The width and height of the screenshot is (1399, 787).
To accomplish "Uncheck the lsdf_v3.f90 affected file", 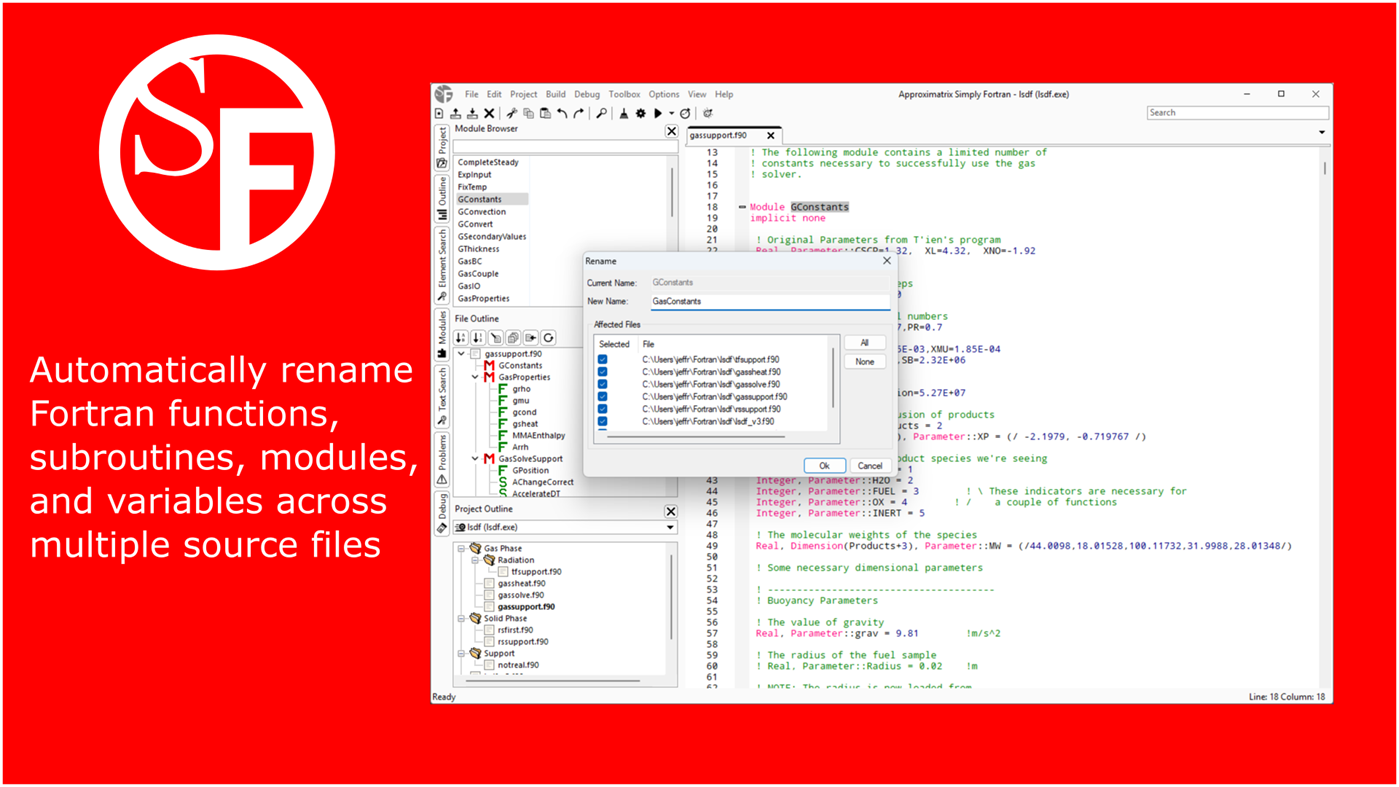I will pyautogui.click(x=602, y=421).
